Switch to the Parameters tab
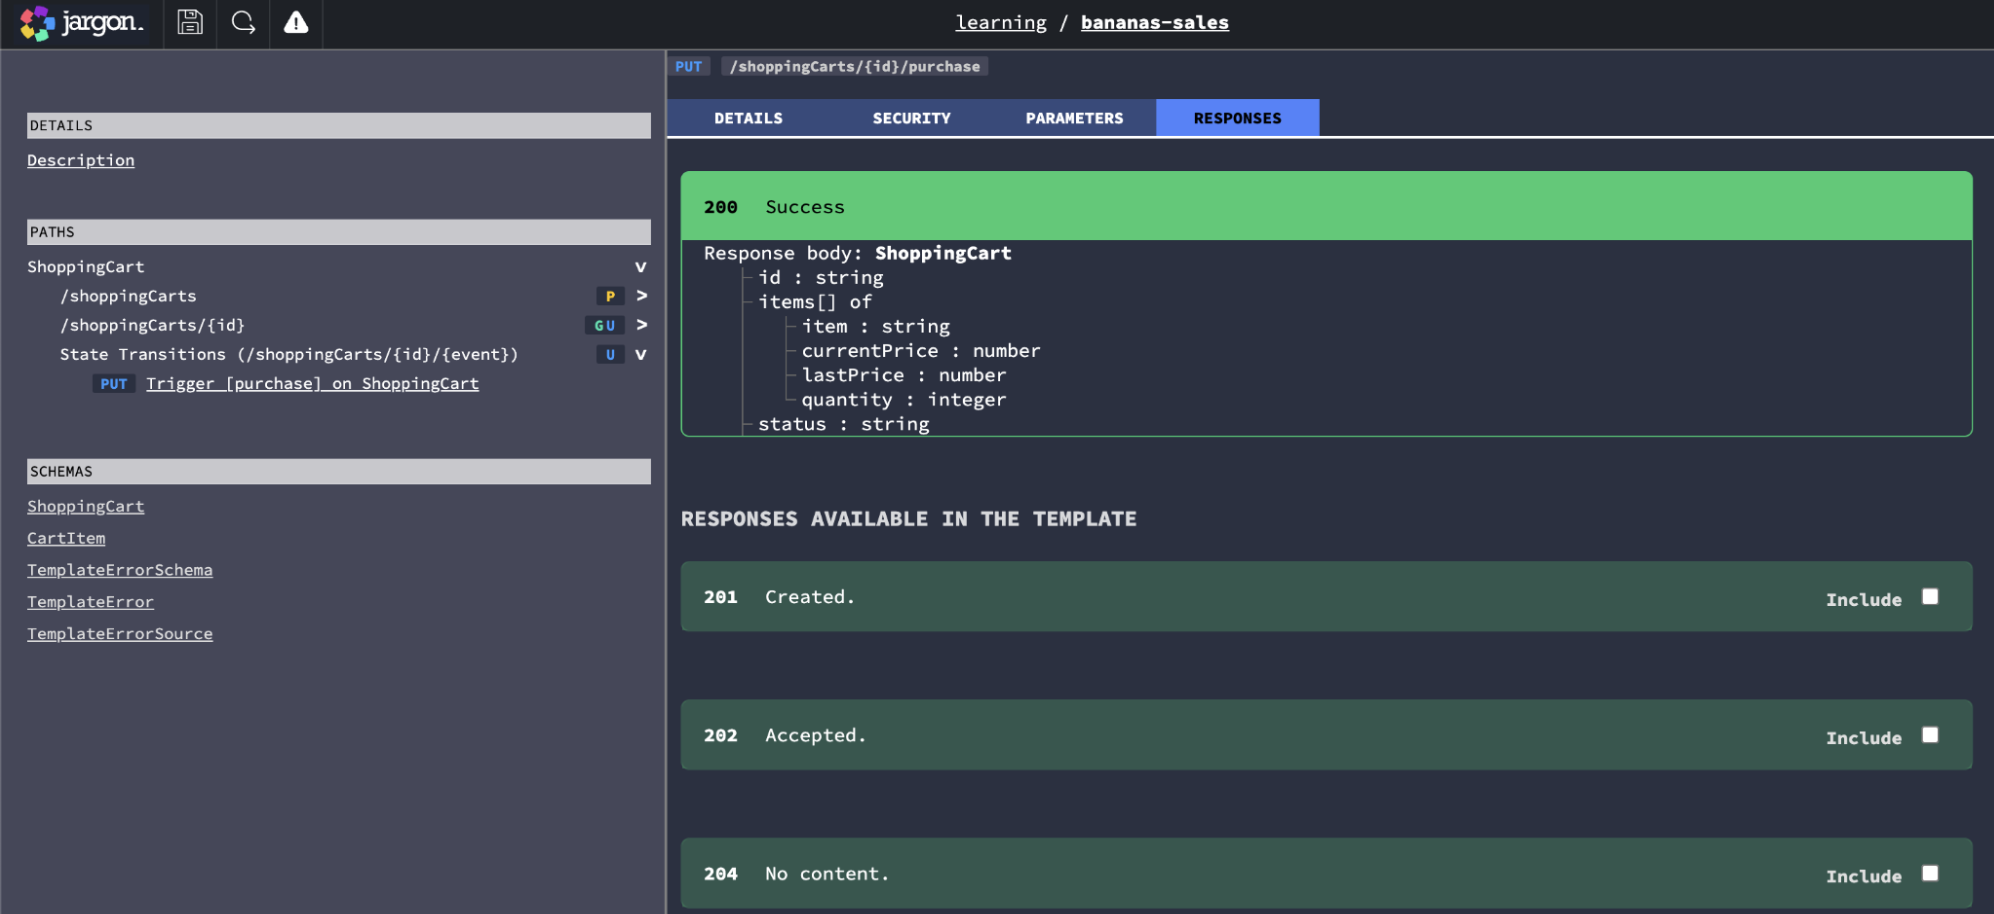 point(1074,118)
